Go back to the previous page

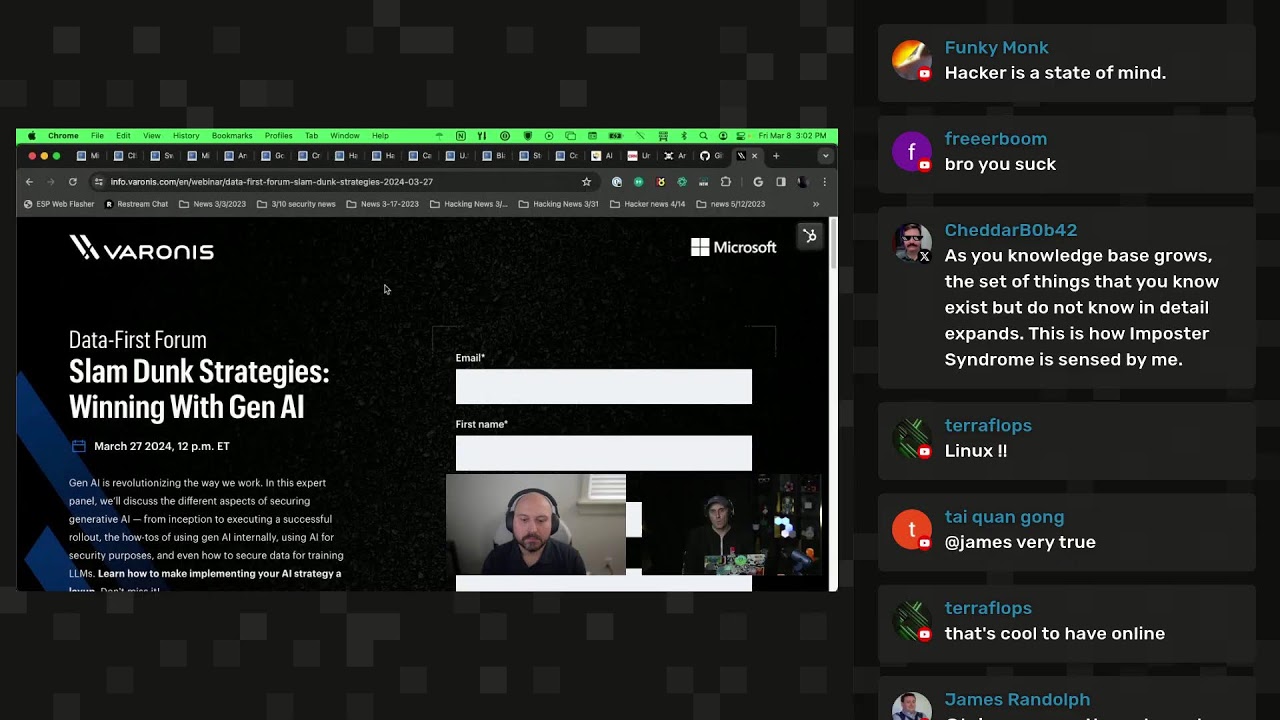[29, 182]
